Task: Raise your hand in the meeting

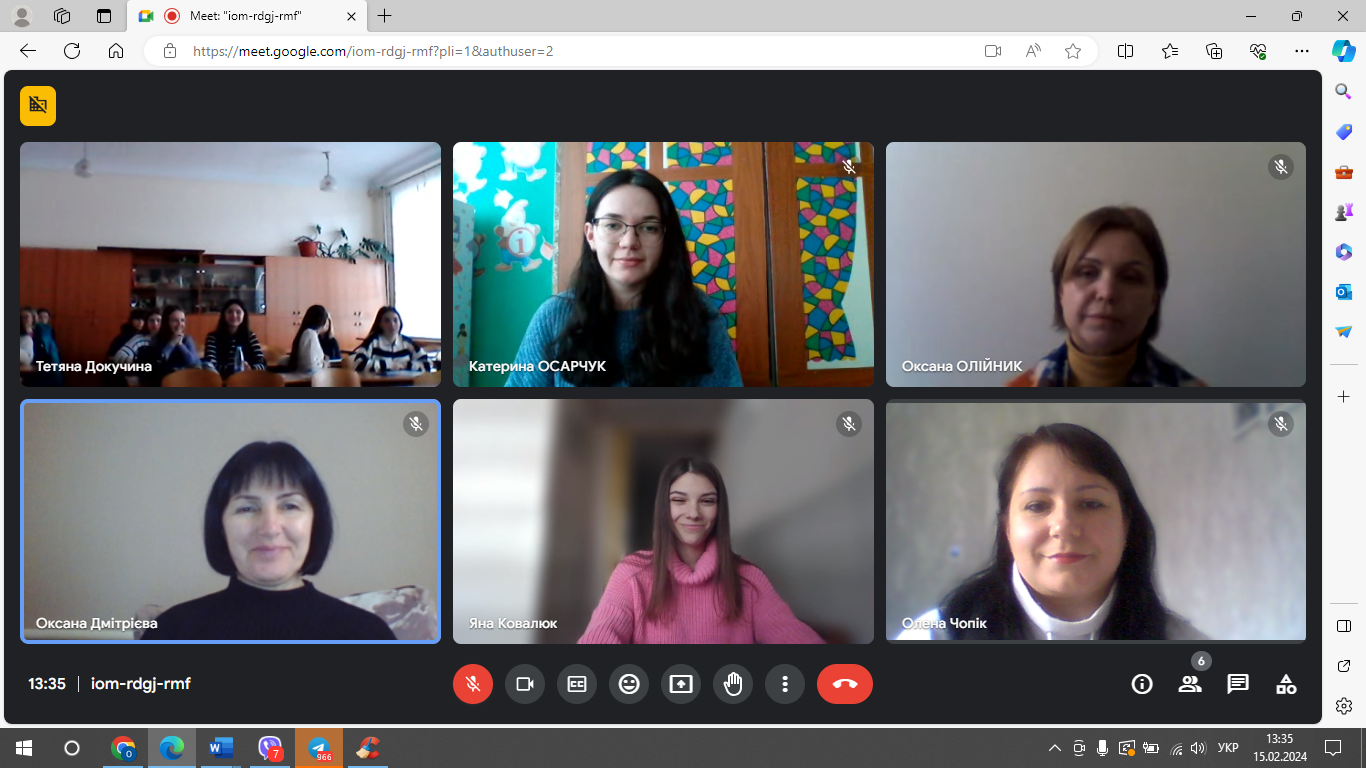Action: point(733,684)
